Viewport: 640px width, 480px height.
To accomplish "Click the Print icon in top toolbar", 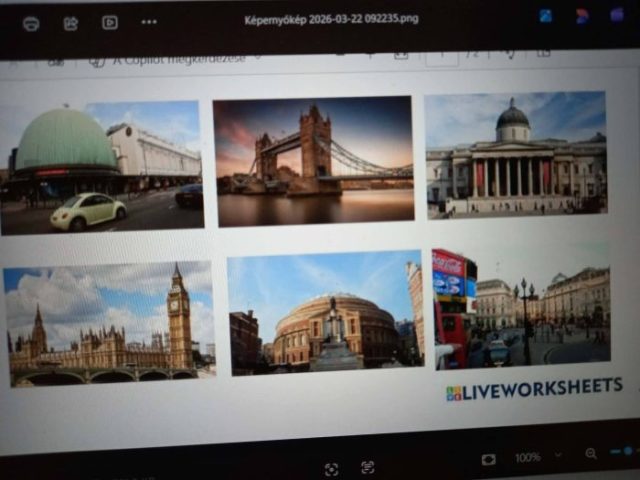I will tap(31, 24).
